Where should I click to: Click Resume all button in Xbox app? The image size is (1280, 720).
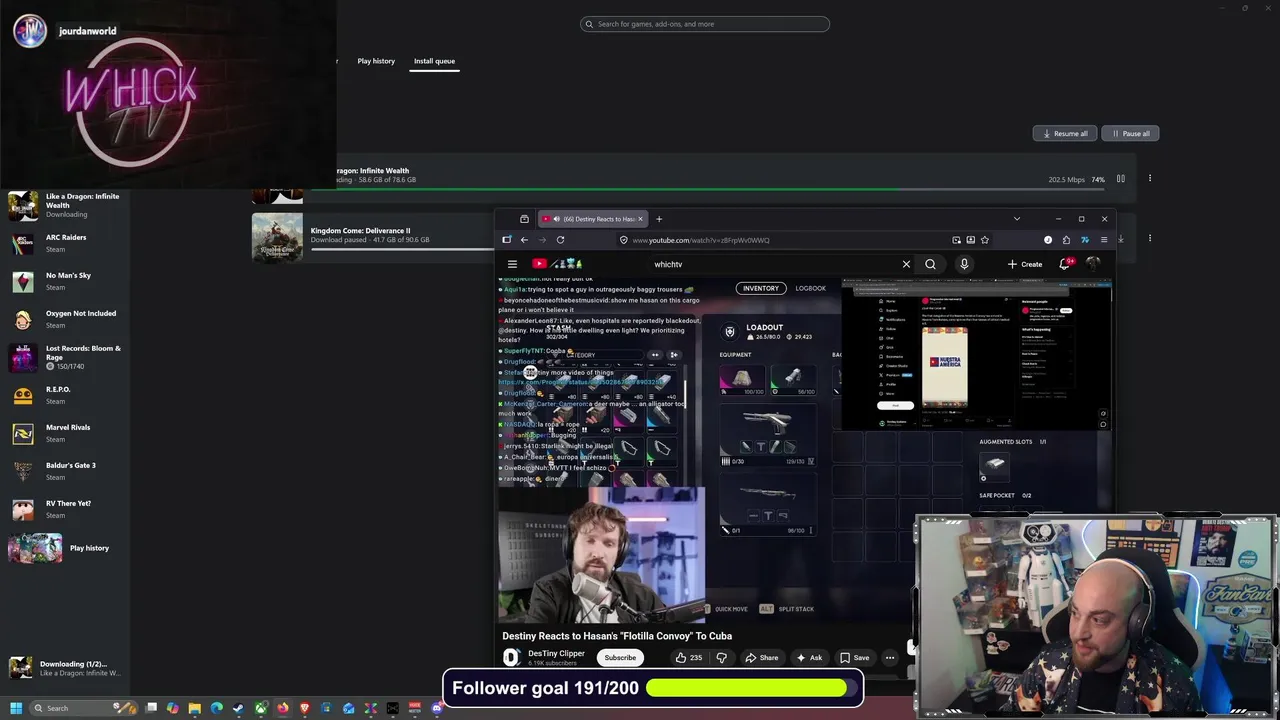1065,133
